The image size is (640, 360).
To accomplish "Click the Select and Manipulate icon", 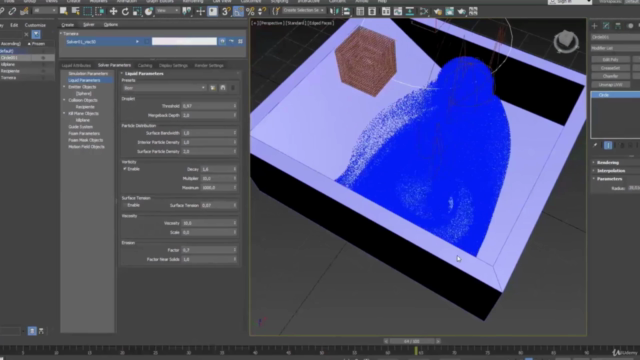I will (x=200, y=11).
